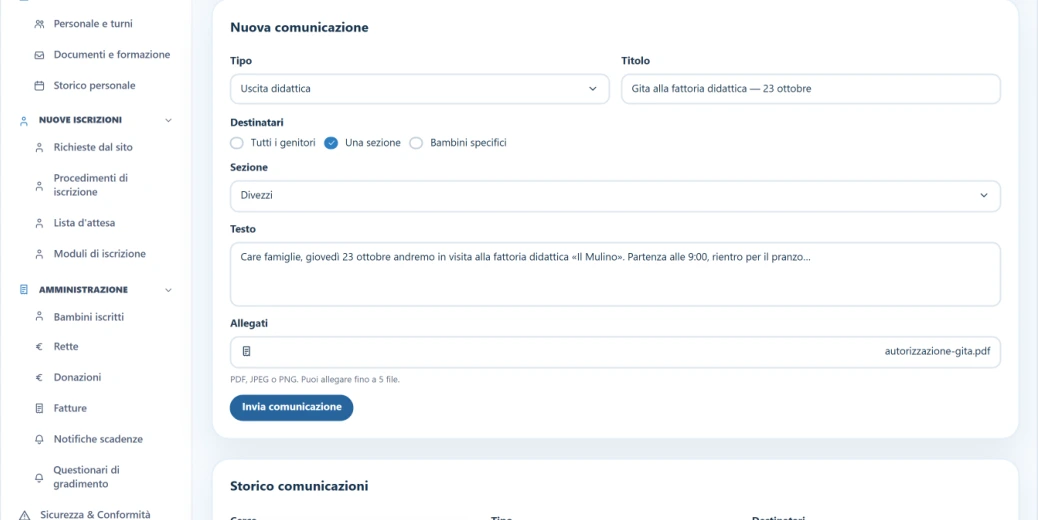Click the person icon beside NUOVE ISCRIZIONI
Viewport: 1038px width, 520px height.
[x=24, y=120]
